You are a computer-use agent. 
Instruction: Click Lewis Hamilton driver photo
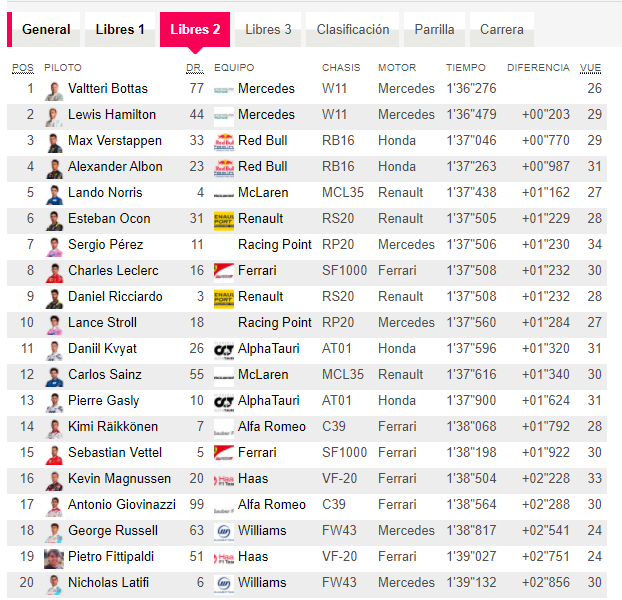[x=54, y=117]
